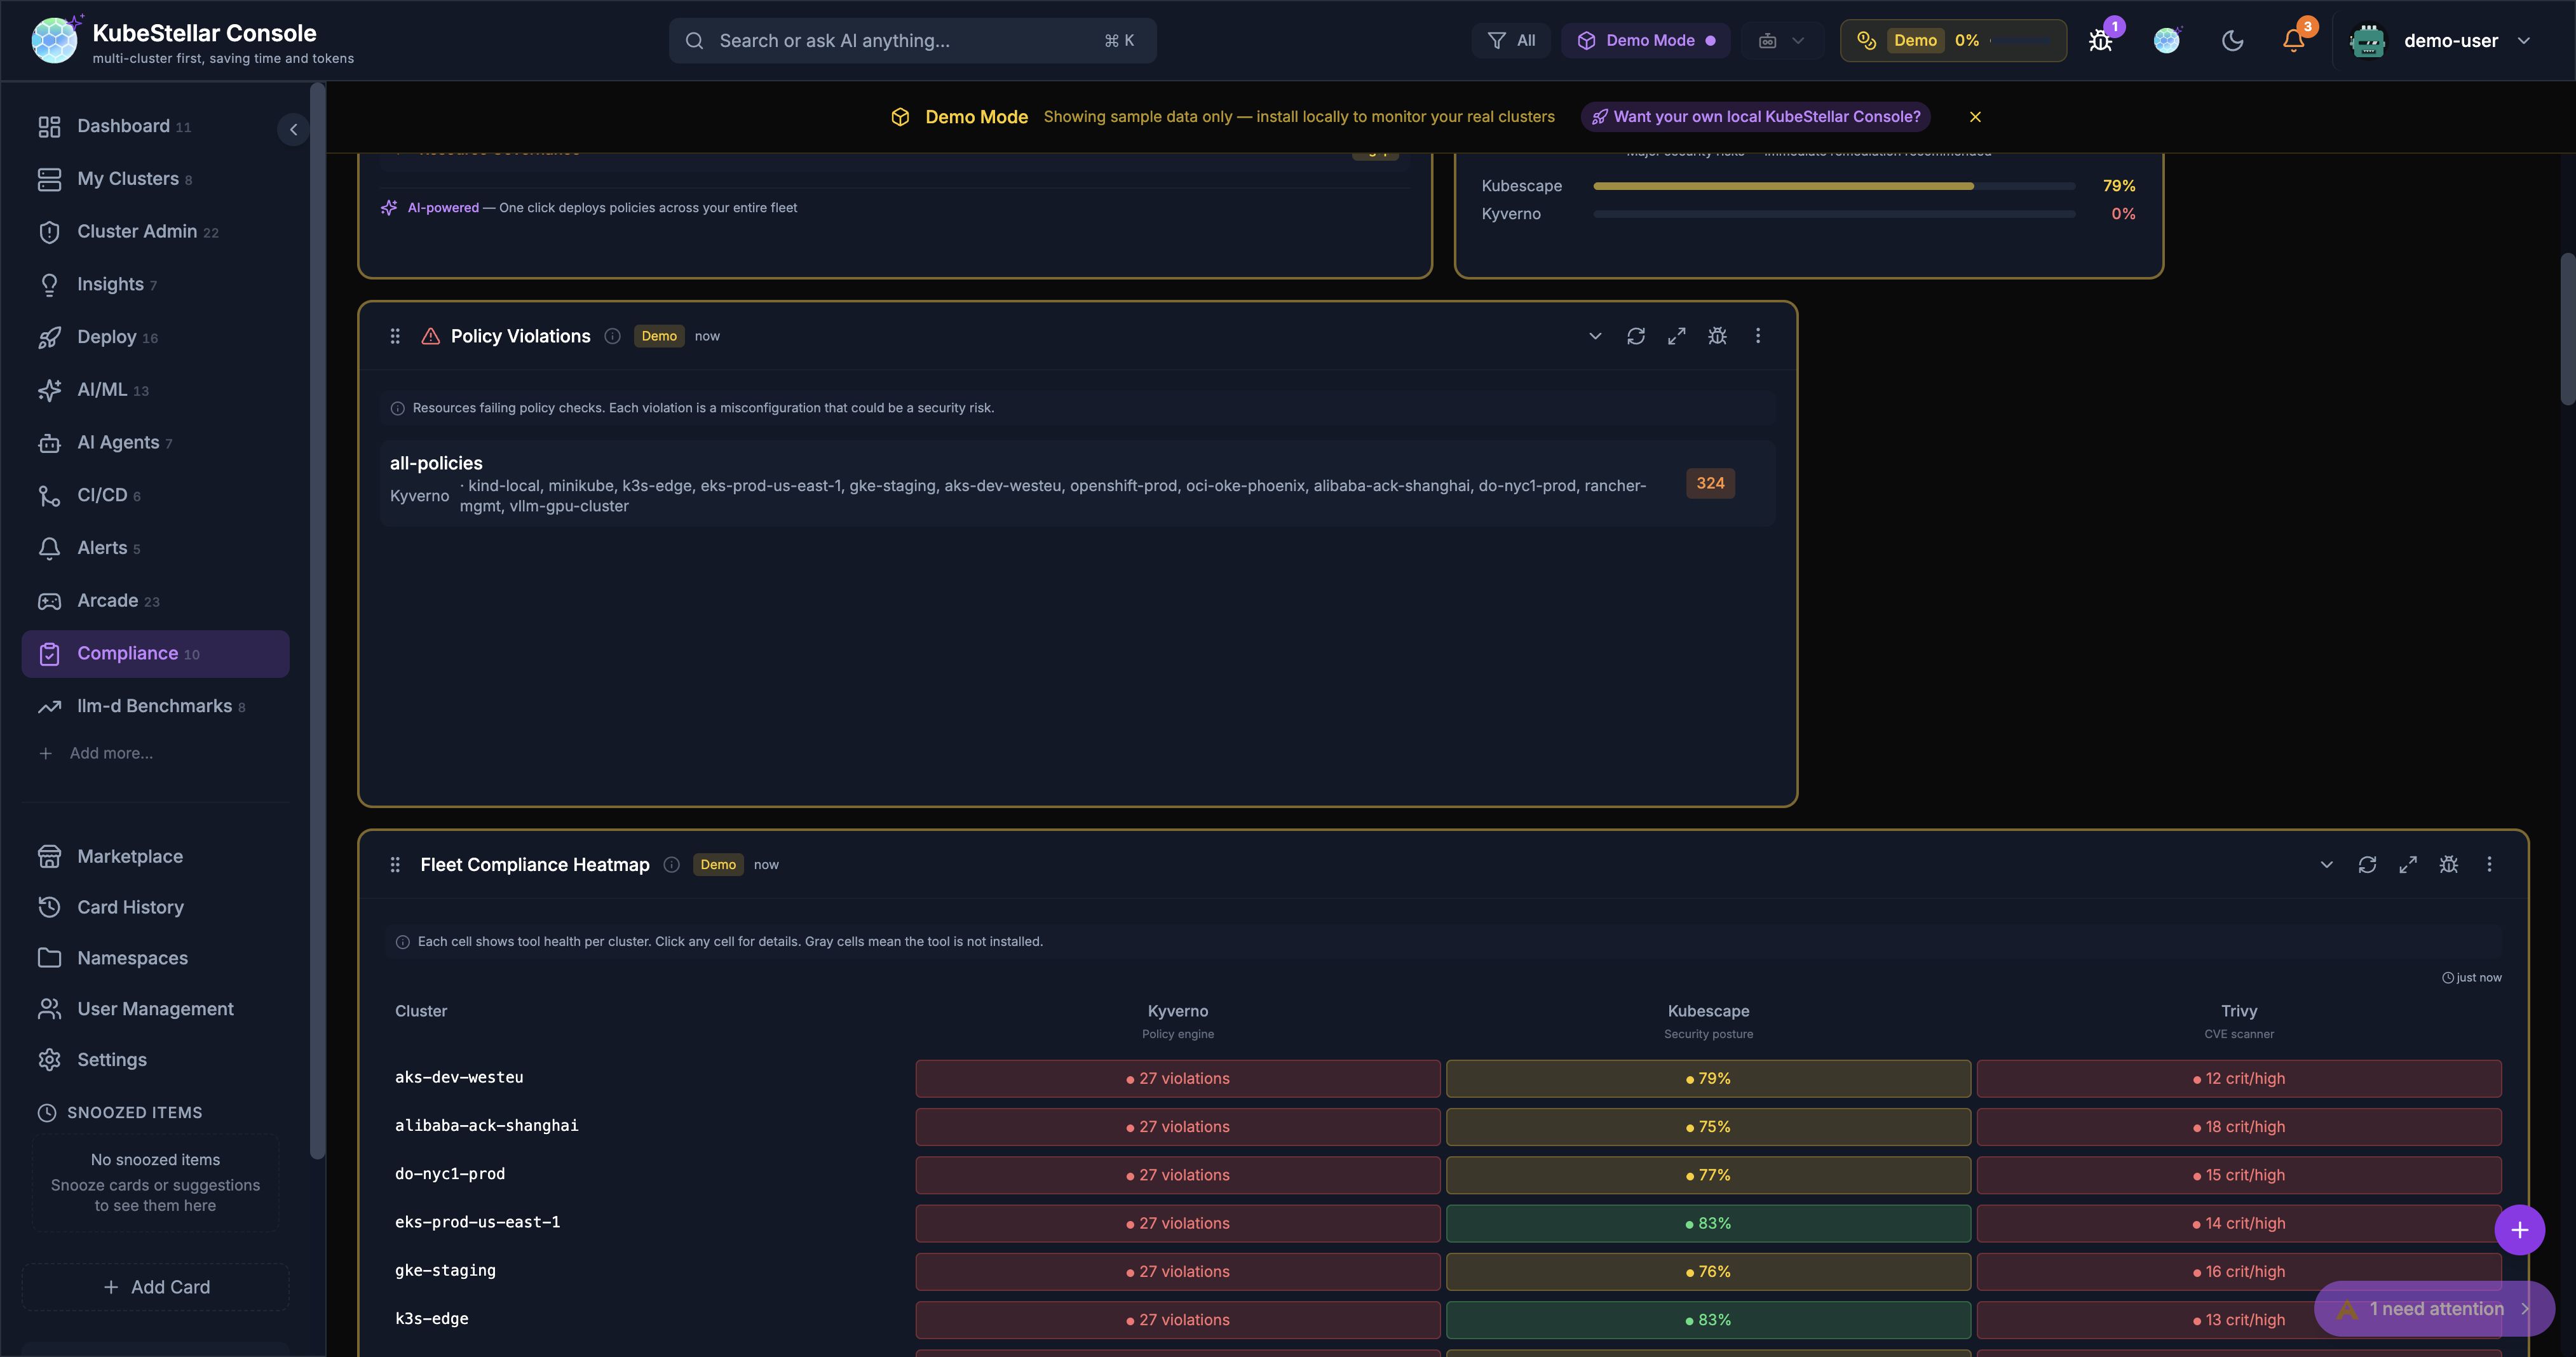Open debug view on Fleet Compliance Heatmap card
The width and height of the screenshot is (2576, 1357).
(x=2449, y=864)
